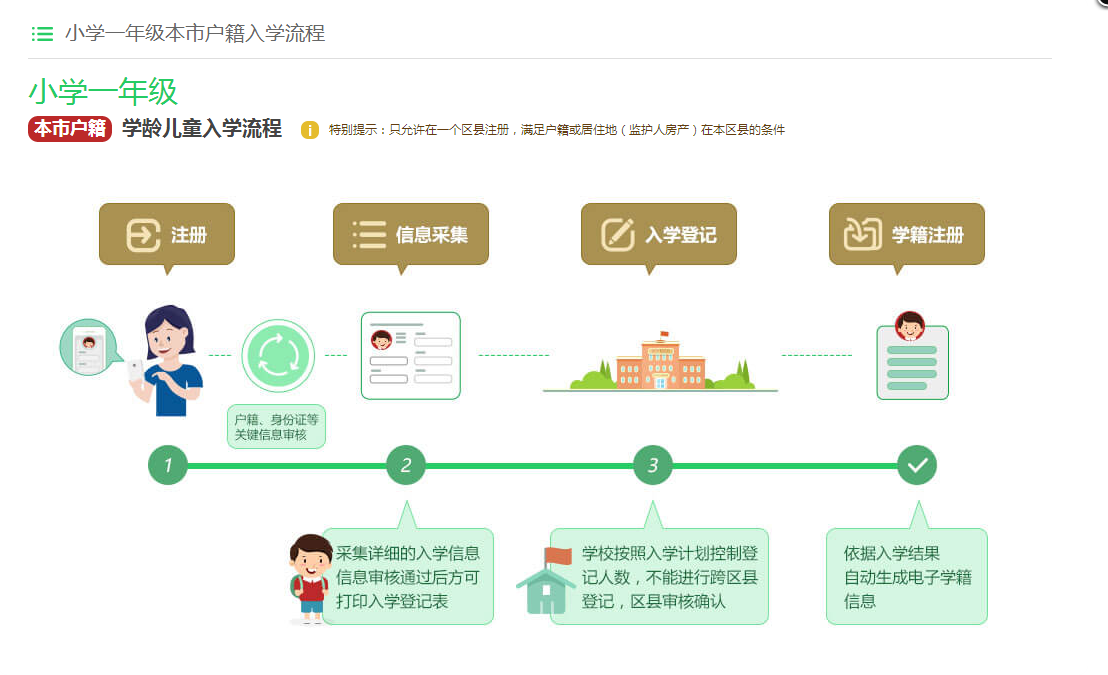
Task: Select the 学籍注册 step badge
Action: pos(906,235)
